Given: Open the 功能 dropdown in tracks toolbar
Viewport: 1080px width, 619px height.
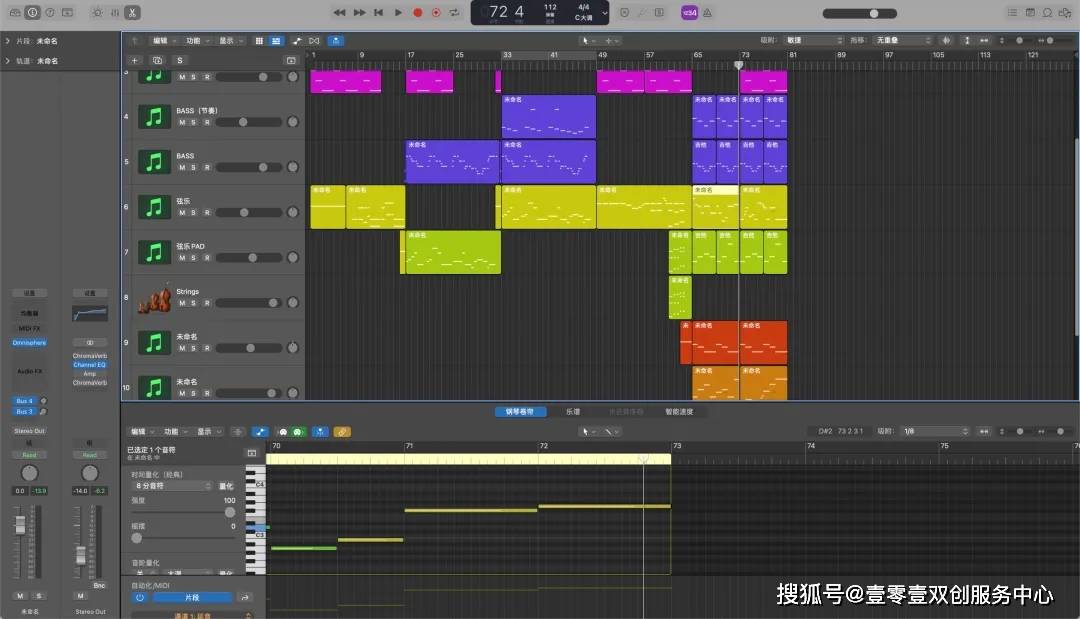Looking at the screenshot, I should point(193,41).
